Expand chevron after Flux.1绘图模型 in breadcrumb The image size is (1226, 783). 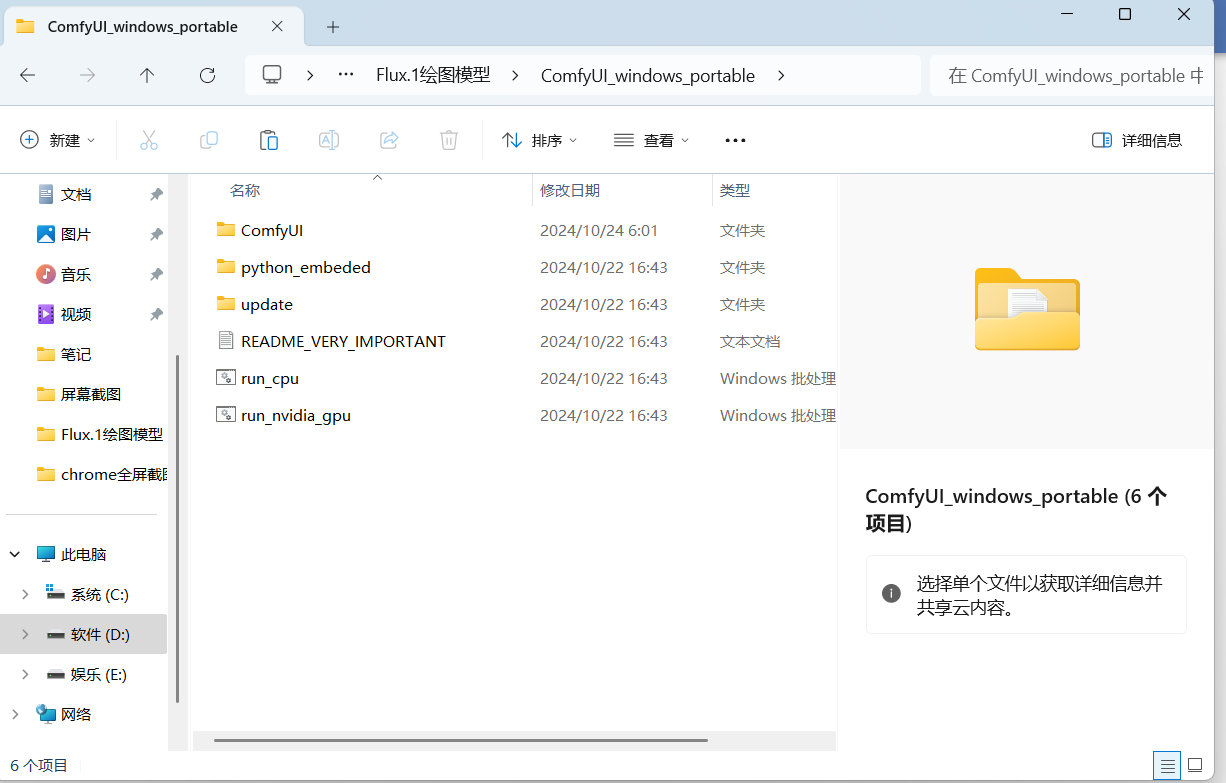click(x=516, y=75)
